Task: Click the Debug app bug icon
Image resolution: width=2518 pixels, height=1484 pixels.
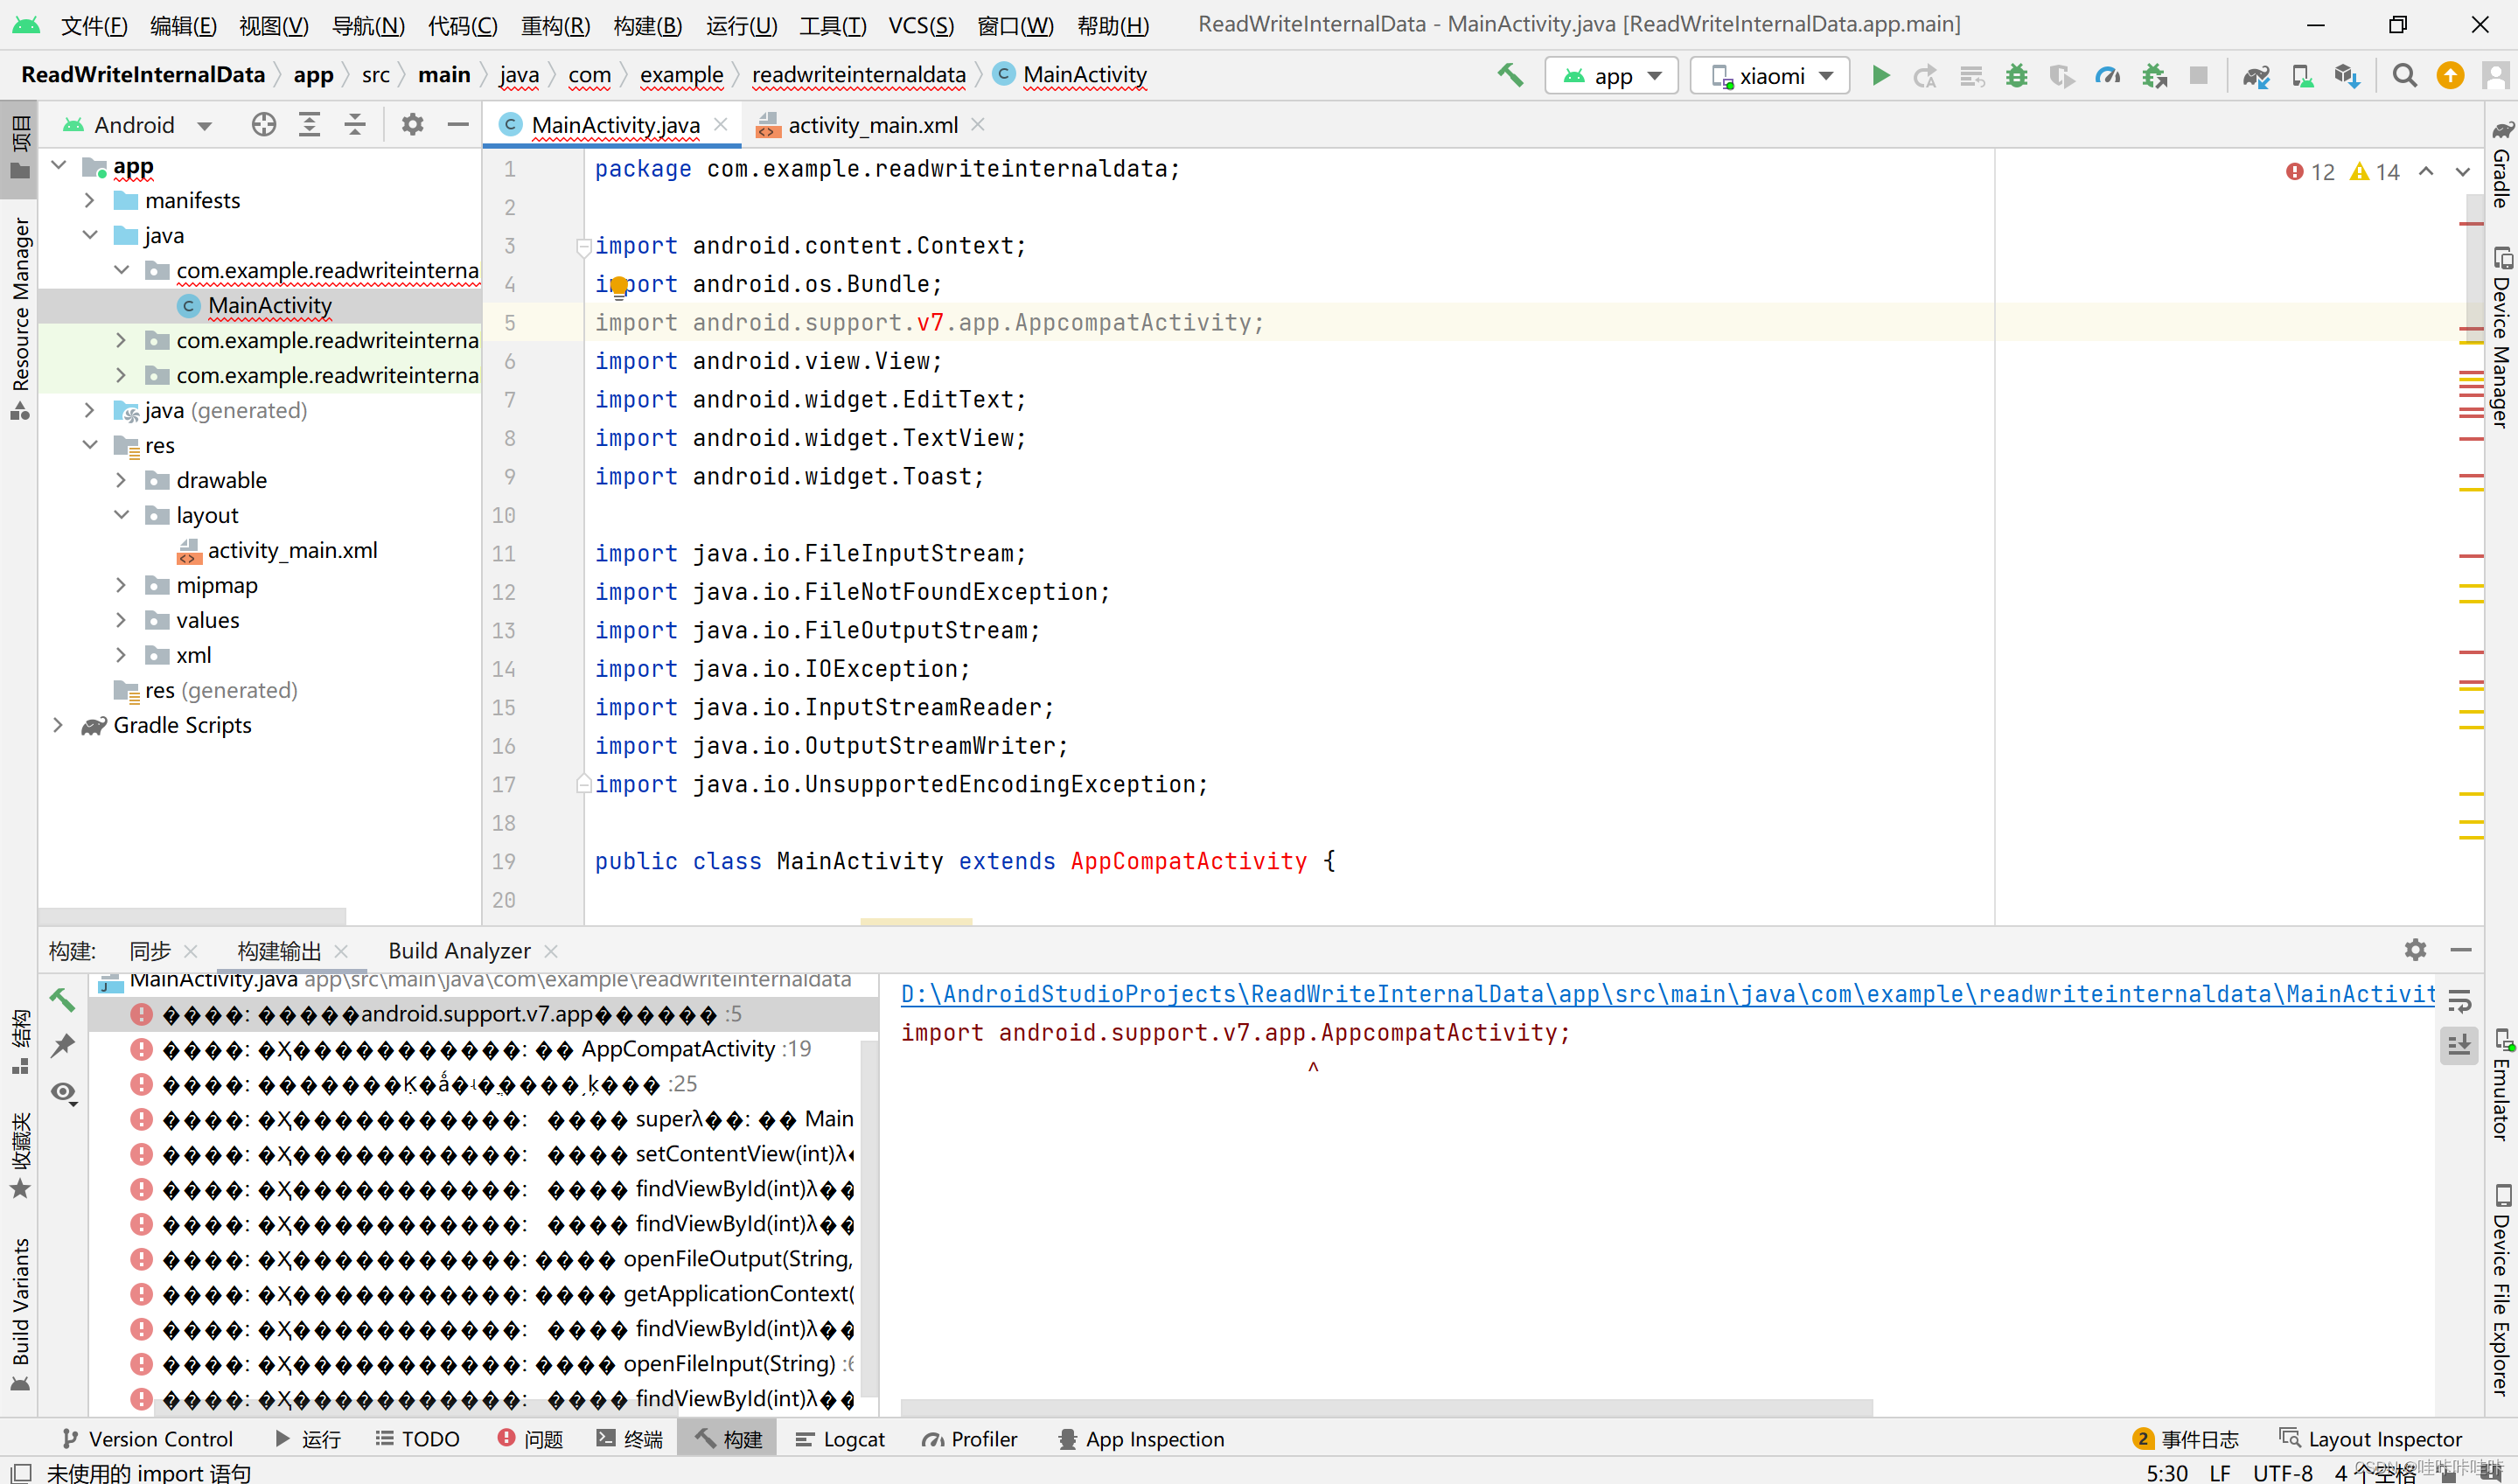Action: click(x=2016, y=76)
